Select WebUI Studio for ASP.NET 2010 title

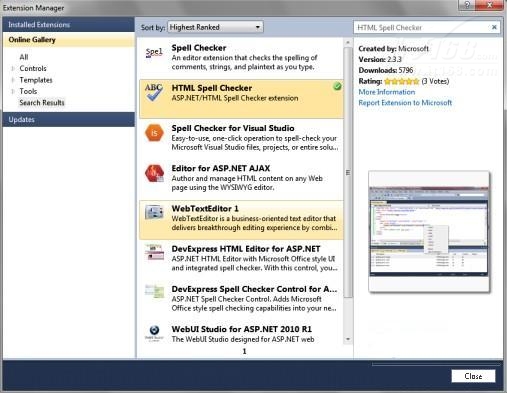point(242,329)
